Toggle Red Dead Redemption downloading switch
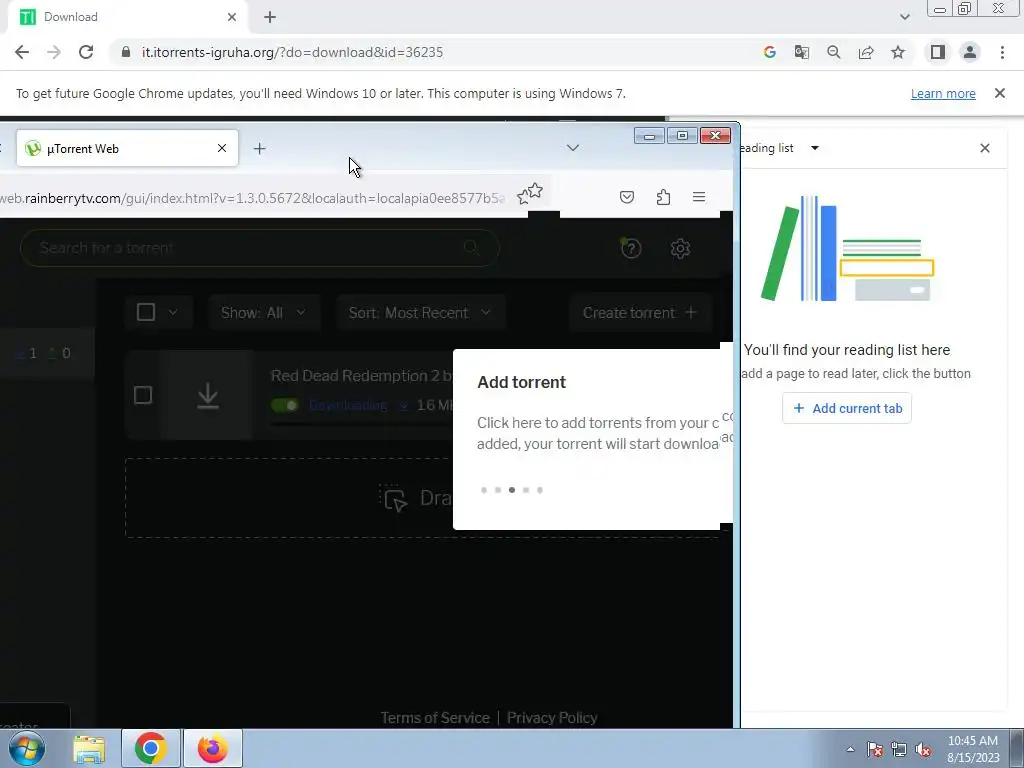This screenshot has width=1024, height=768. pos(285,406)
